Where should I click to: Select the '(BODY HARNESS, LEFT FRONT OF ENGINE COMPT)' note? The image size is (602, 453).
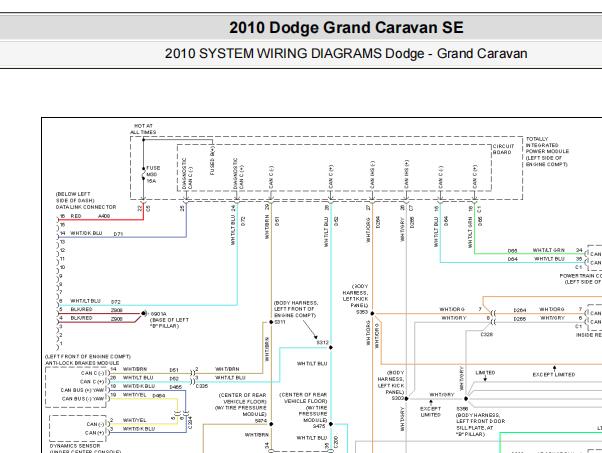(x=296, y=309)
